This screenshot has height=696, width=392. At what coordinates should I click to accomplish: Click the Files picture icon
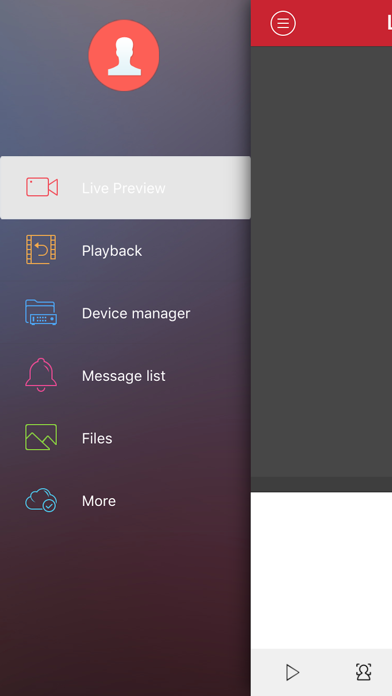pyautogui.click(x=41, y=437)
